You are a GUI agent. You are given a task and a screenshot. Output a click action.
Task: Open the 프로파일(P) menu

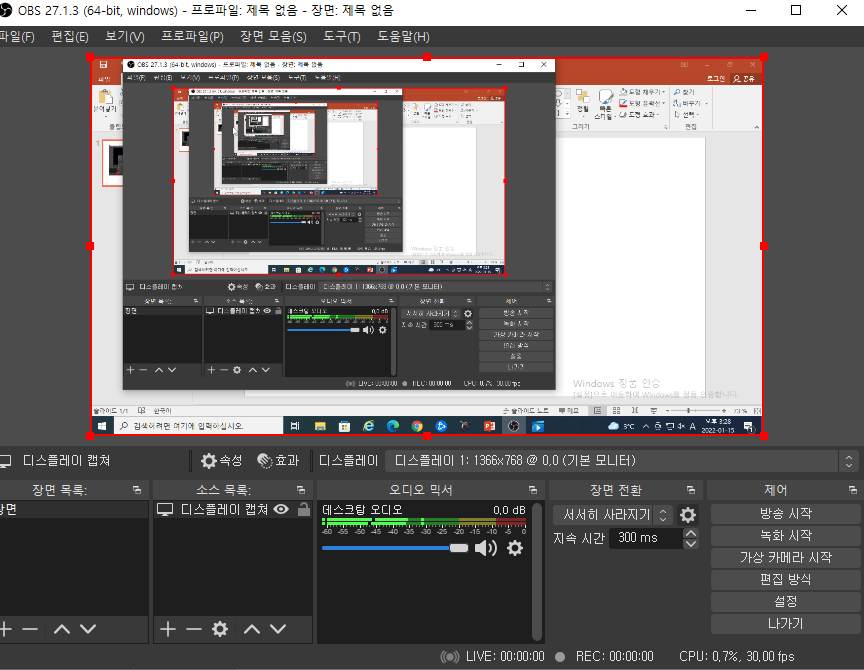click(x=192, y=36)
